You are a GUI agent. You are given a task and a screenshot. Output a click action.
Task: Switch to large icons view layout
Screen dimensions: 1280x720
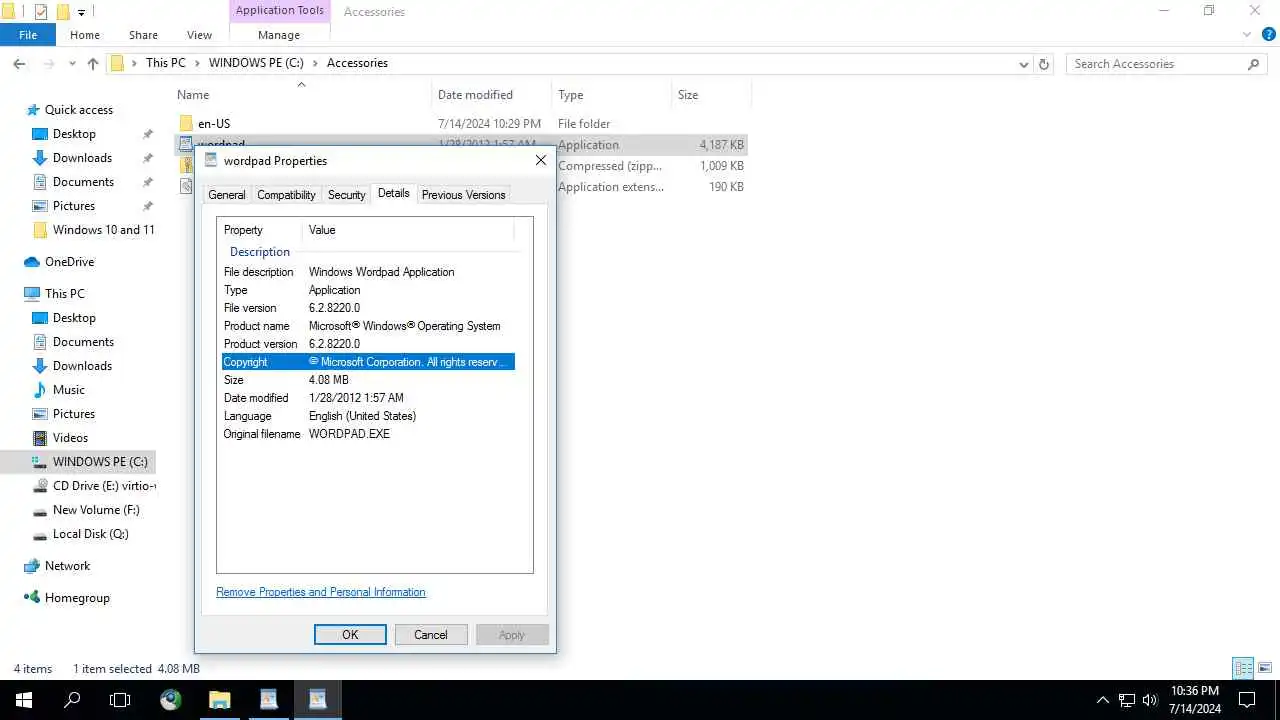coord(1265,668)
